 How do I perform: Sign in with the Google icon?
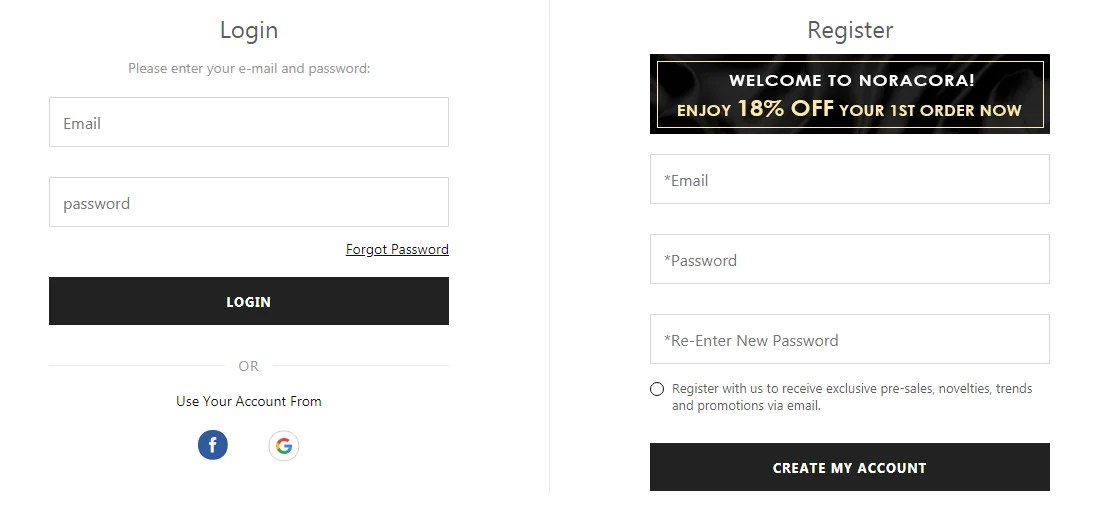[x=284, y=445]
